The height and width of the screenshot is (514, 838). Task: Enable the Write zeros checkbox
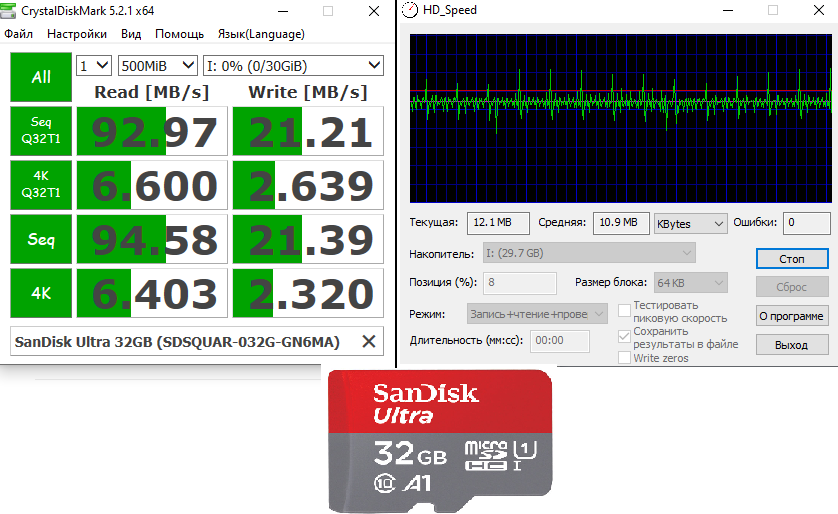[625, 358]
